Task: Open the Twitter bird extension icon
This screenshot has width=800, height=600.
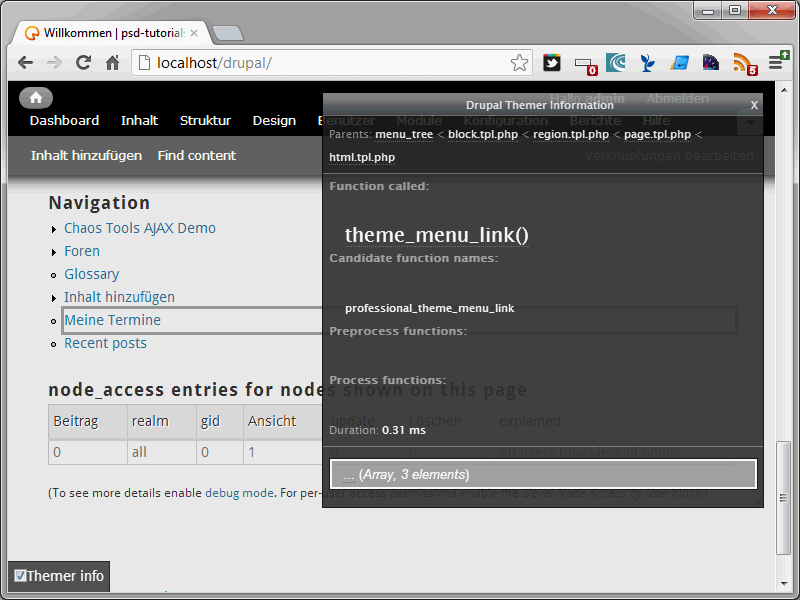Action: [552, 63]
